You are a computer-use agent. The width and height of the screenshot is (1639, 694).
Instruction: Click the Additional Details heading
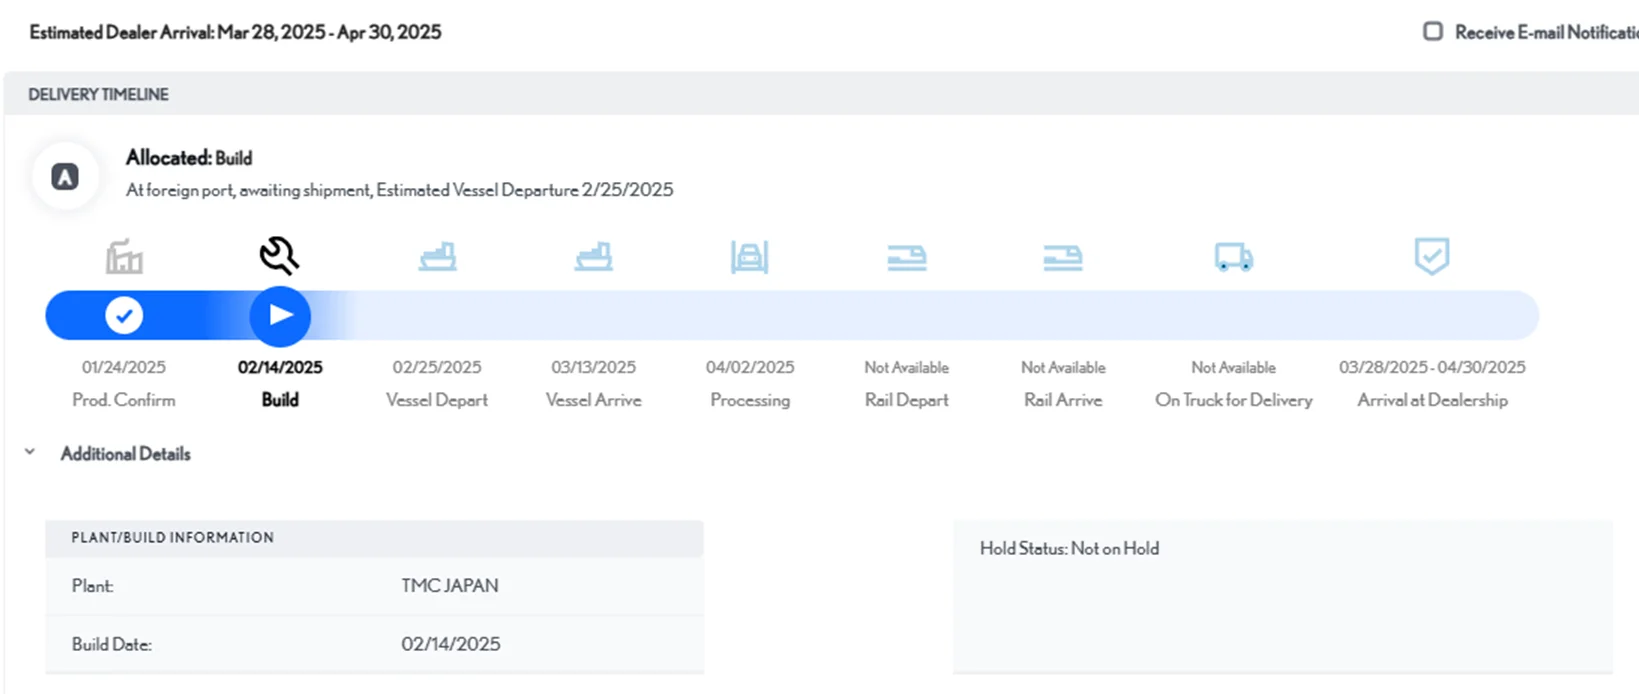point(125,454)
